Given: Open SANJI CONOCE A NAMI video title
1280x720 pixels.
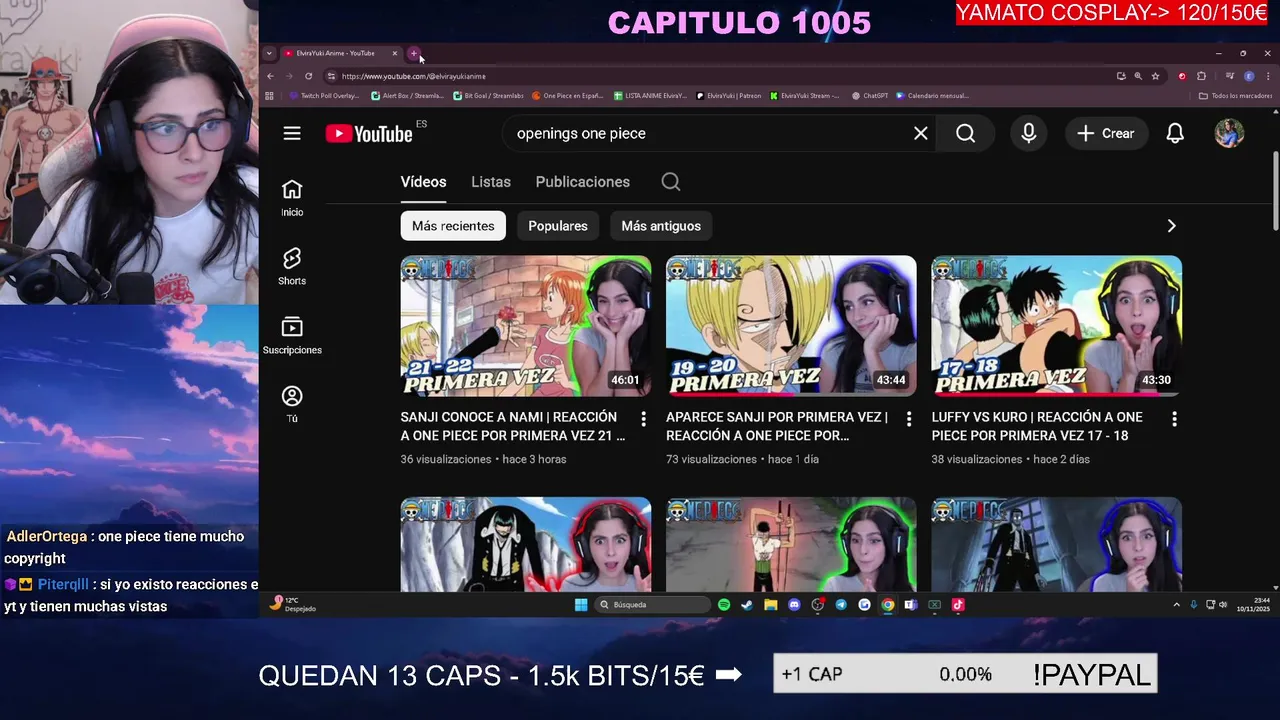Looking at the screenshot, I should (x=513, y=426).
